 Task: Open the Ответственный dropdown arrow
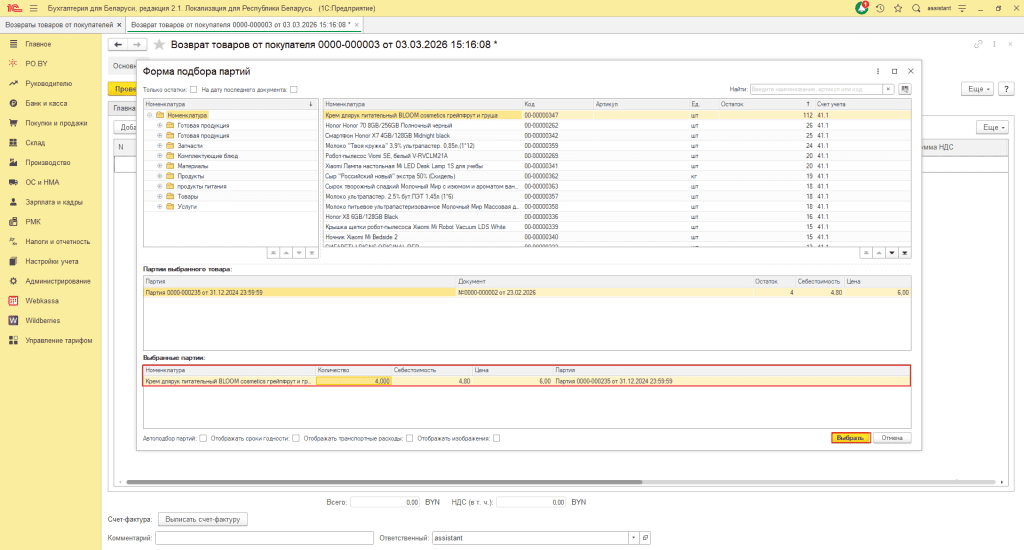(633, 538)
